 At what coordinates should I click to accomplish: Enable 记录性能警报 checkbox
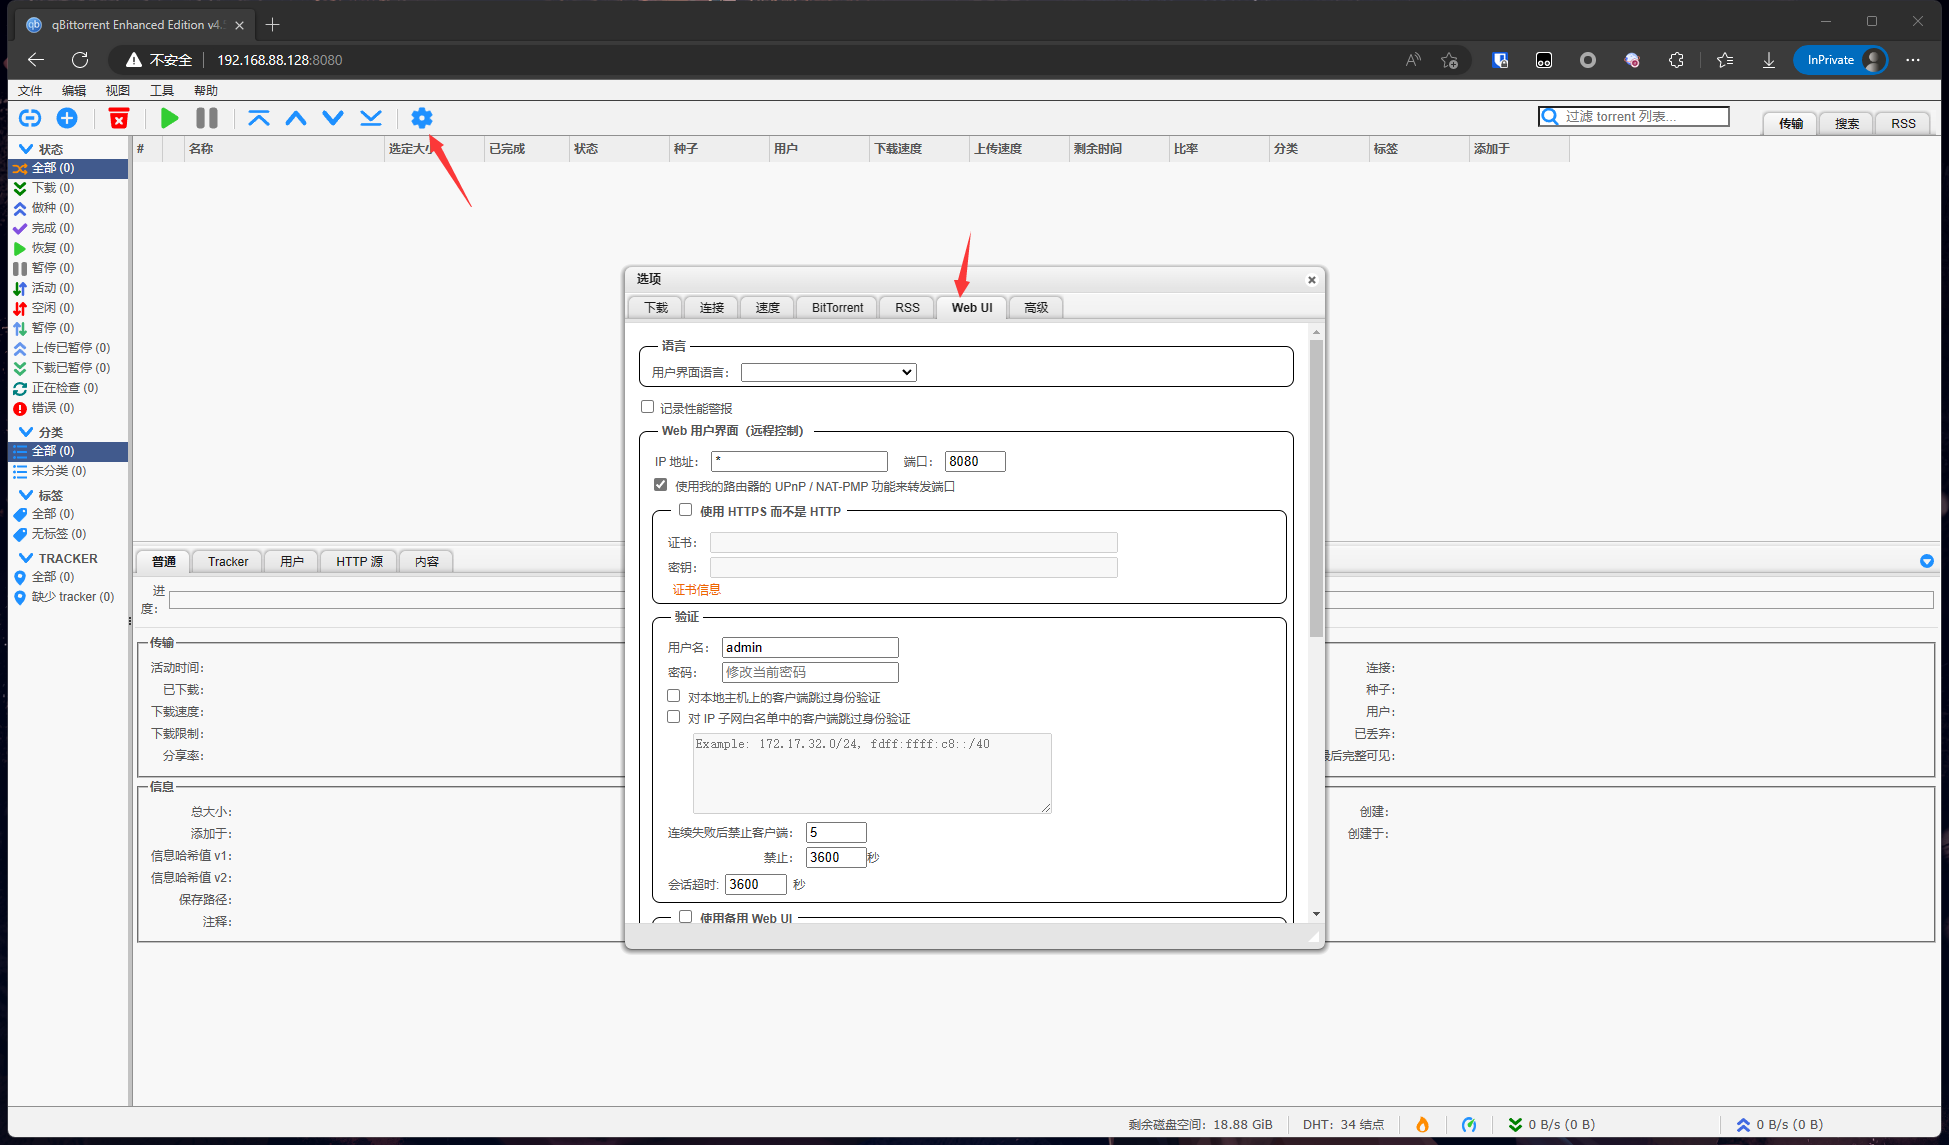click(x=647, y=407)
